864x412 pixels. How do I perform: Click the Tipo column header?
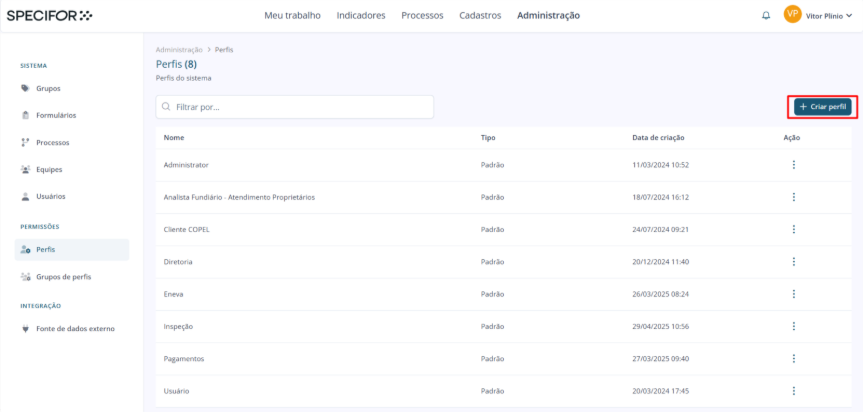point(488,138)
